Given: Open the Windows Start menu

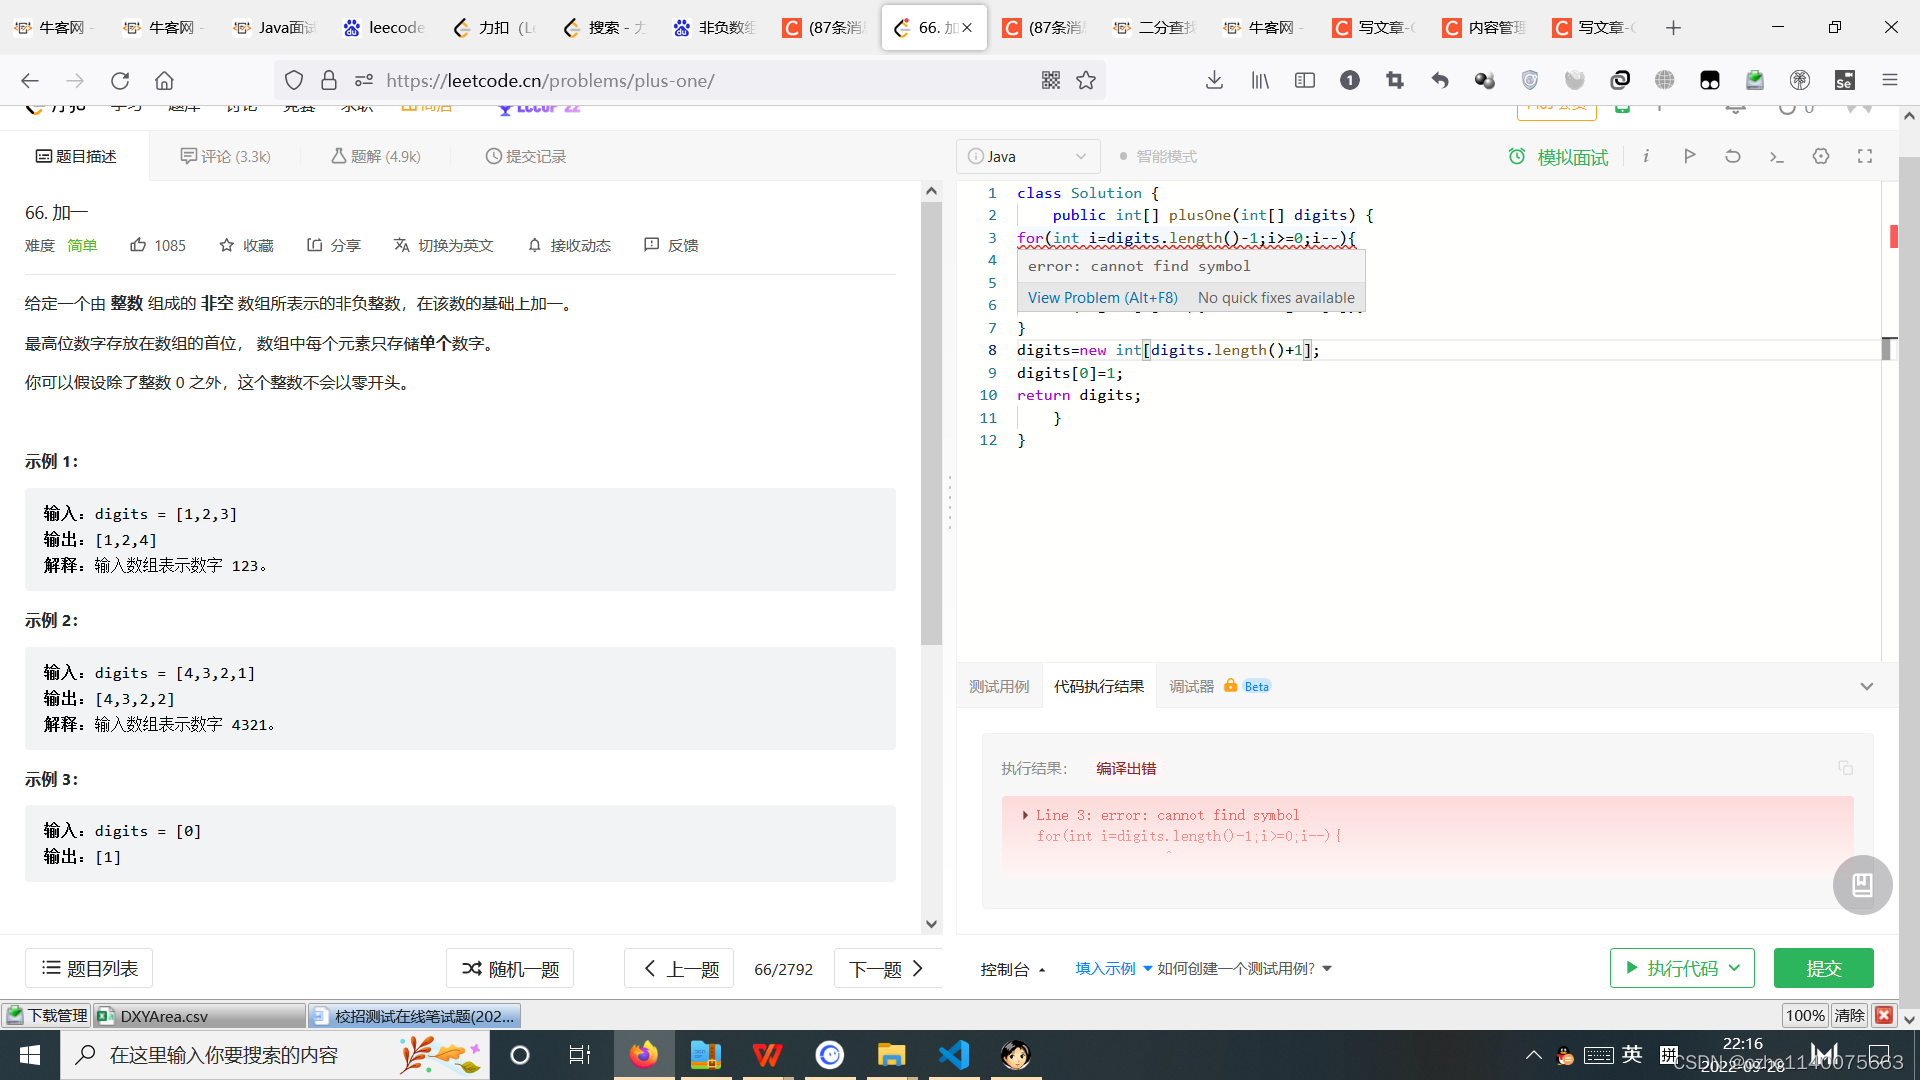Looking at the screenshot, I should click(30, 1055).
